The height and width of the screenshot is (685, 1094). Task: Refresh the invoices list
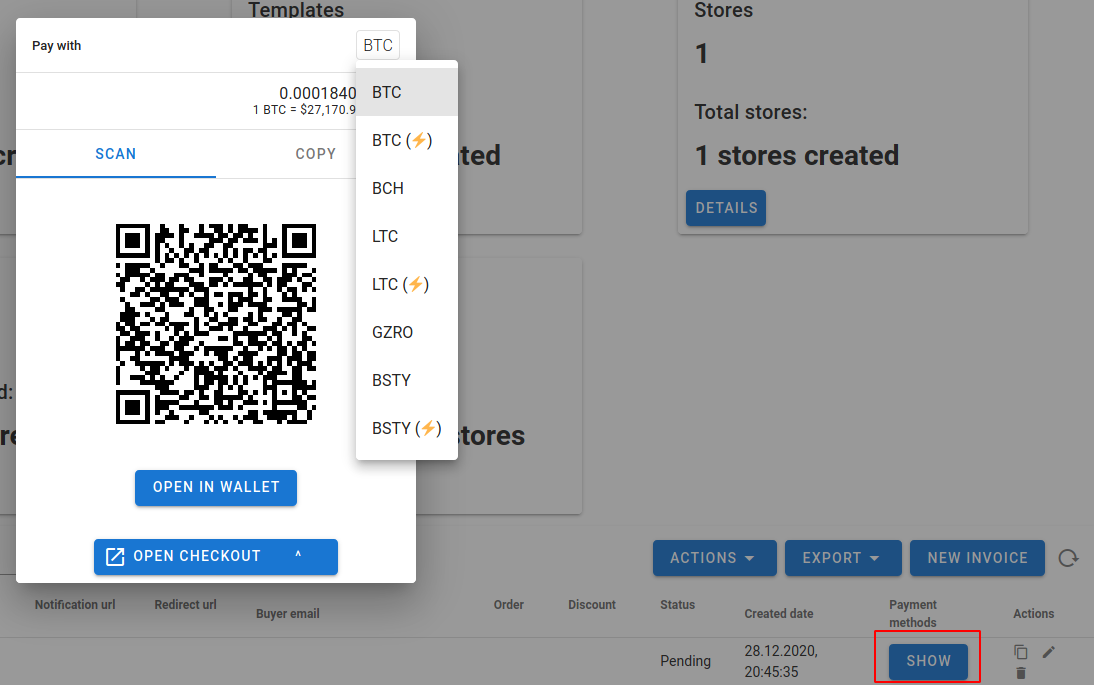pyautogui.click(x=1068, y=558)
